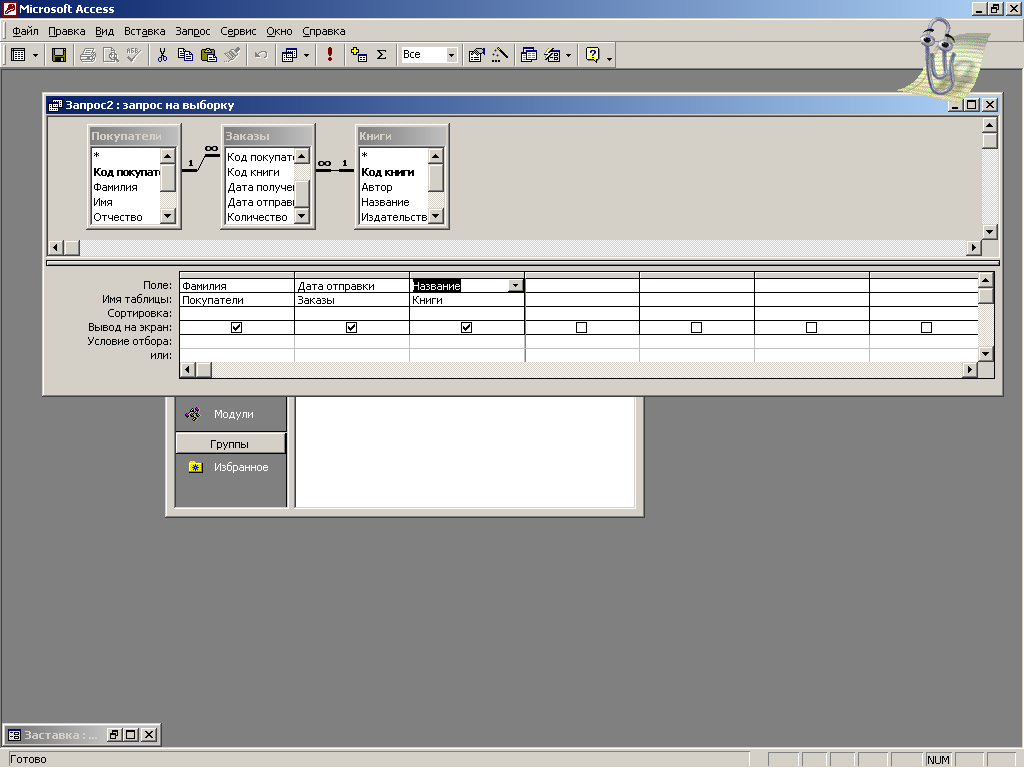Click the Undo arrow icon
The image size is (1024, 768).
coord(261,56)
